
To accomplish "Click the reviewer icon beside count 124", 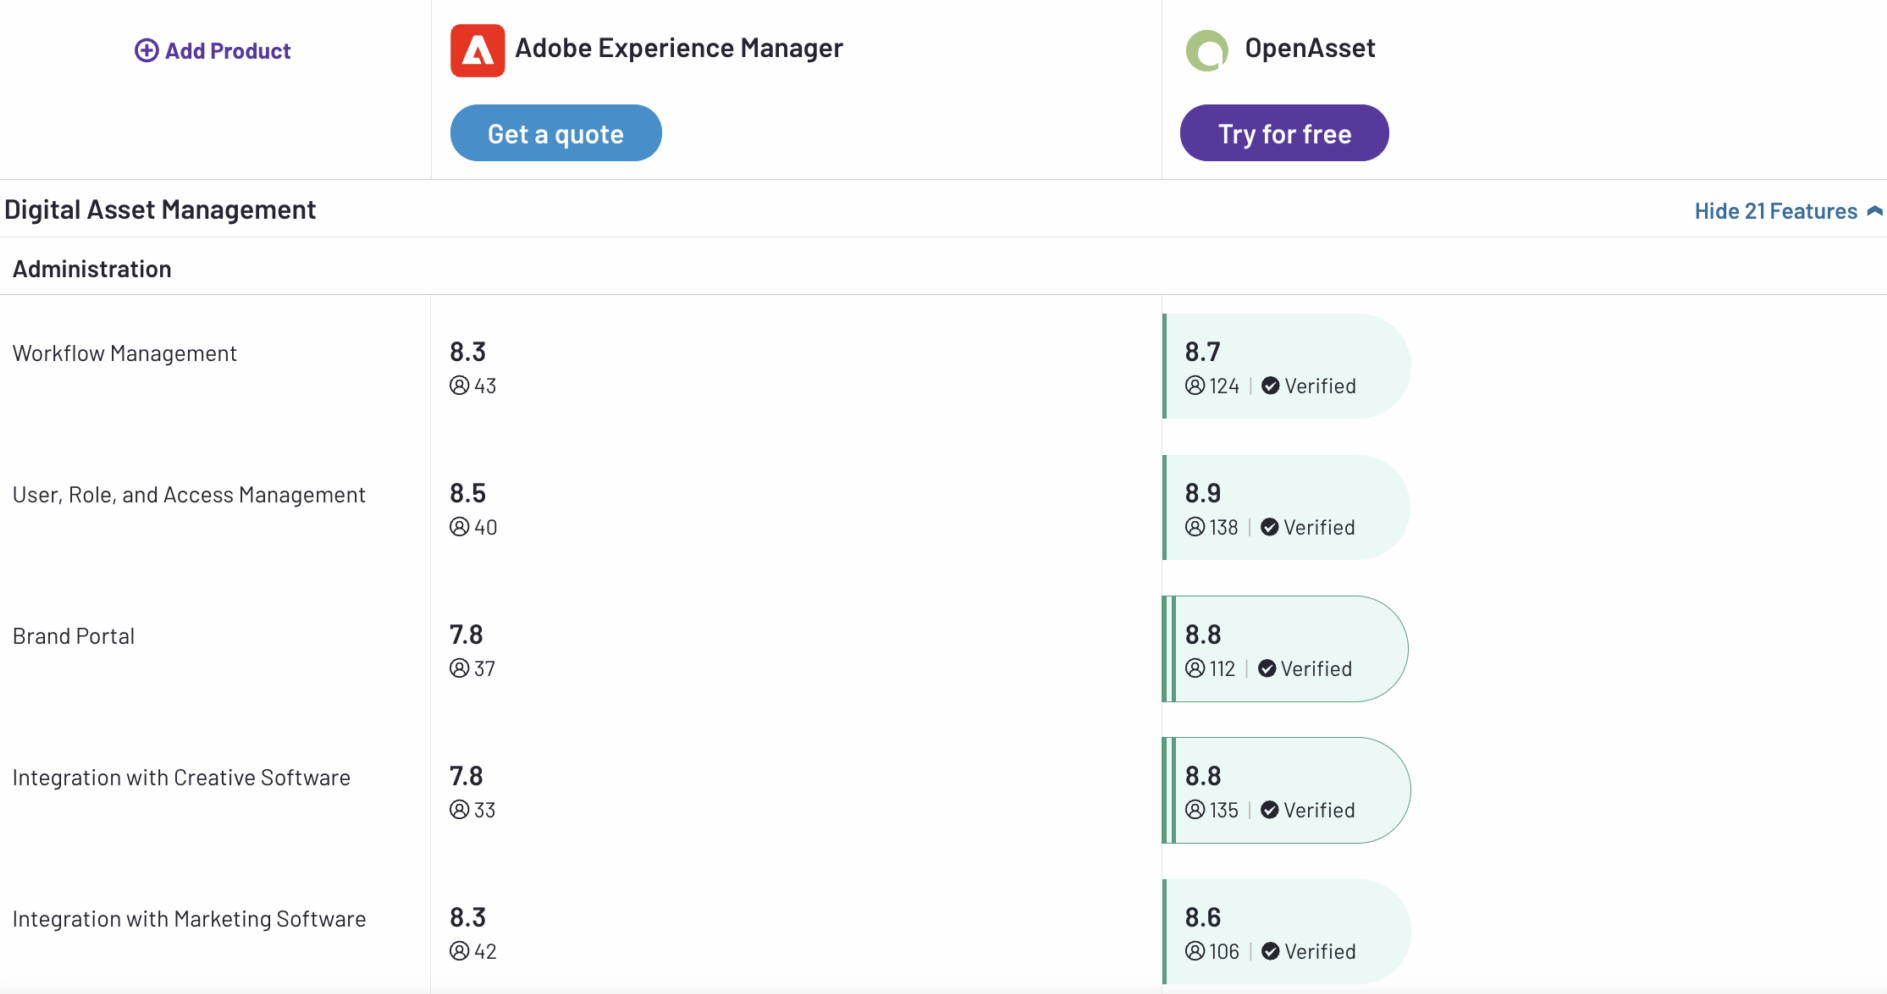I will (x=1195, y=385).
